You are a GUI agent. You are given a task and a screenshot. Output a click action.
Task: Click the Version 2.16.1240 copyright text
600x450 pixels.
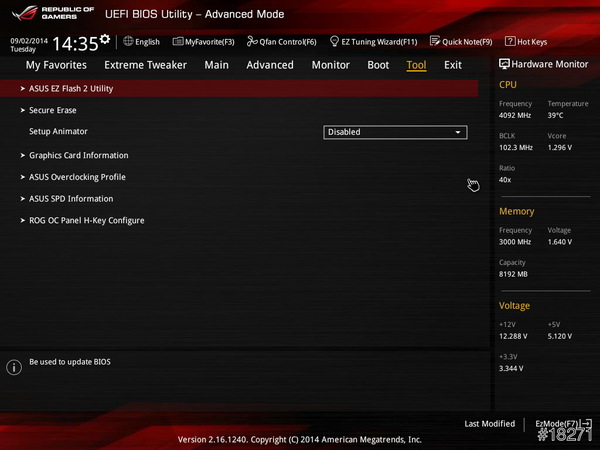click(300, 440)
